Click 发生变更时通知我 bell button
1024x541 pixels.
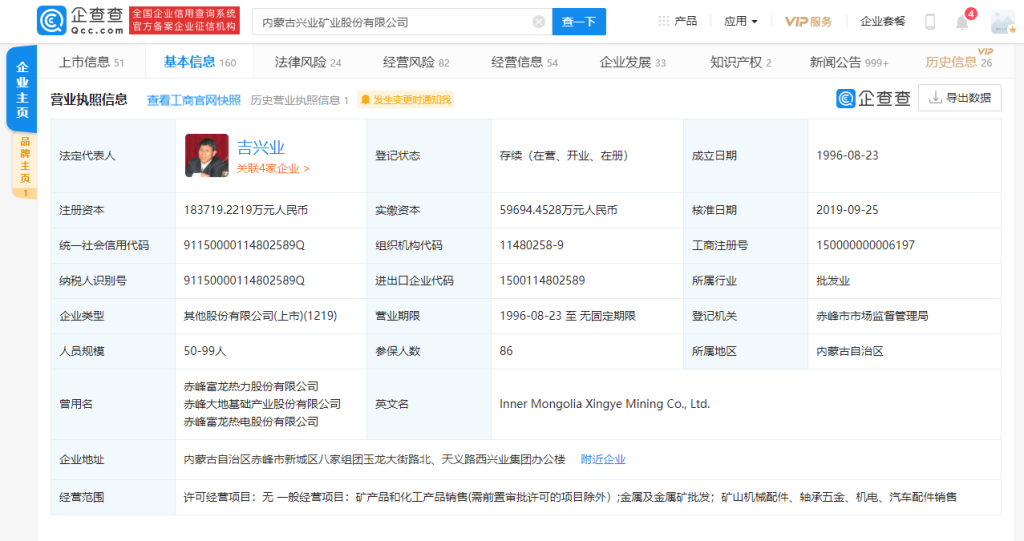point(406,100)
